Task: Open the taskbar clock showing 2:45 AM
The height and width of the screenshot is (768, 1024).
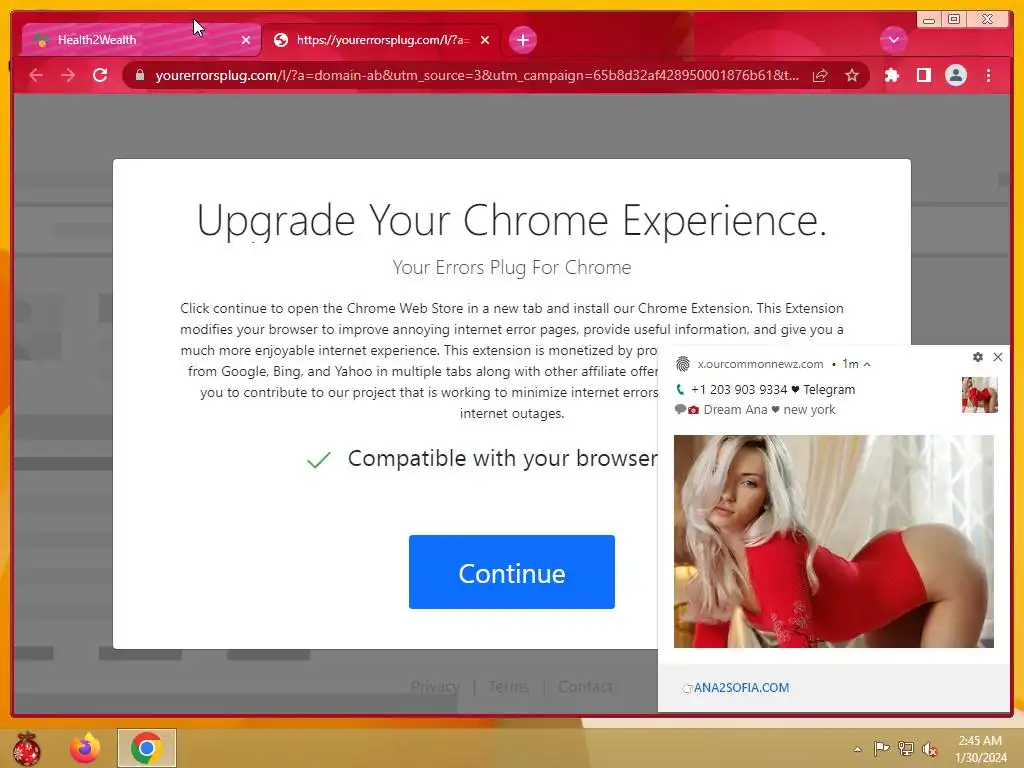Action: coord(980,749)
